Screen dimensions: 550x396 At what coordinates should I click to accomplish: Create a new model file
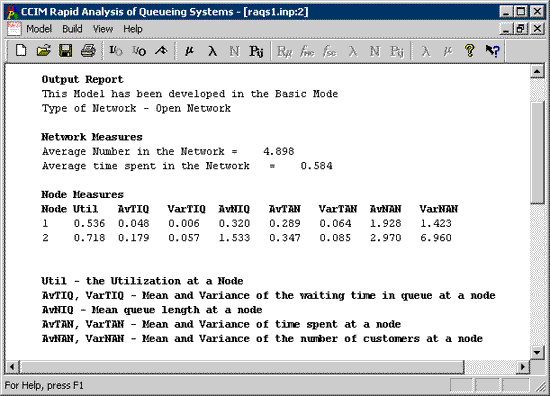21,51
